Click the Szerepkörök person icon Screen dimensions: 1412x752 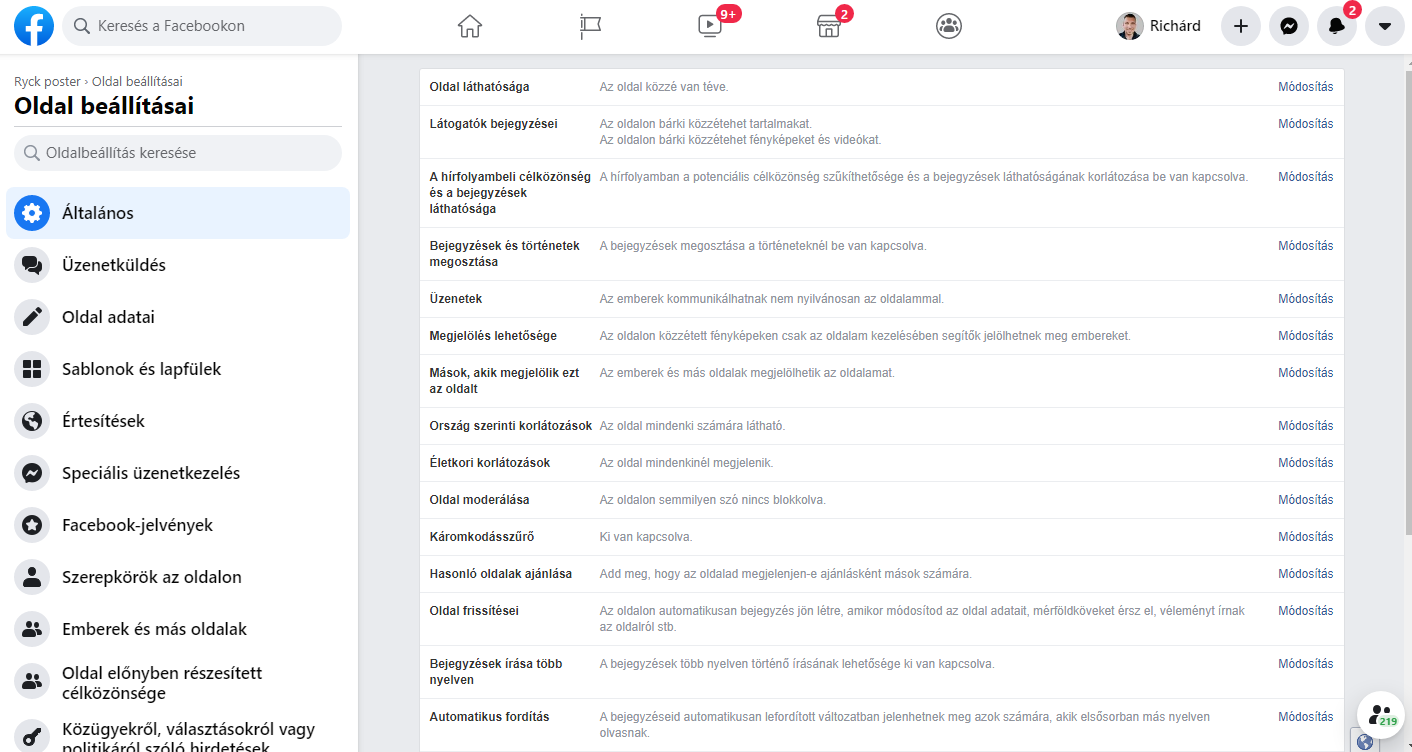pos(32,577)
